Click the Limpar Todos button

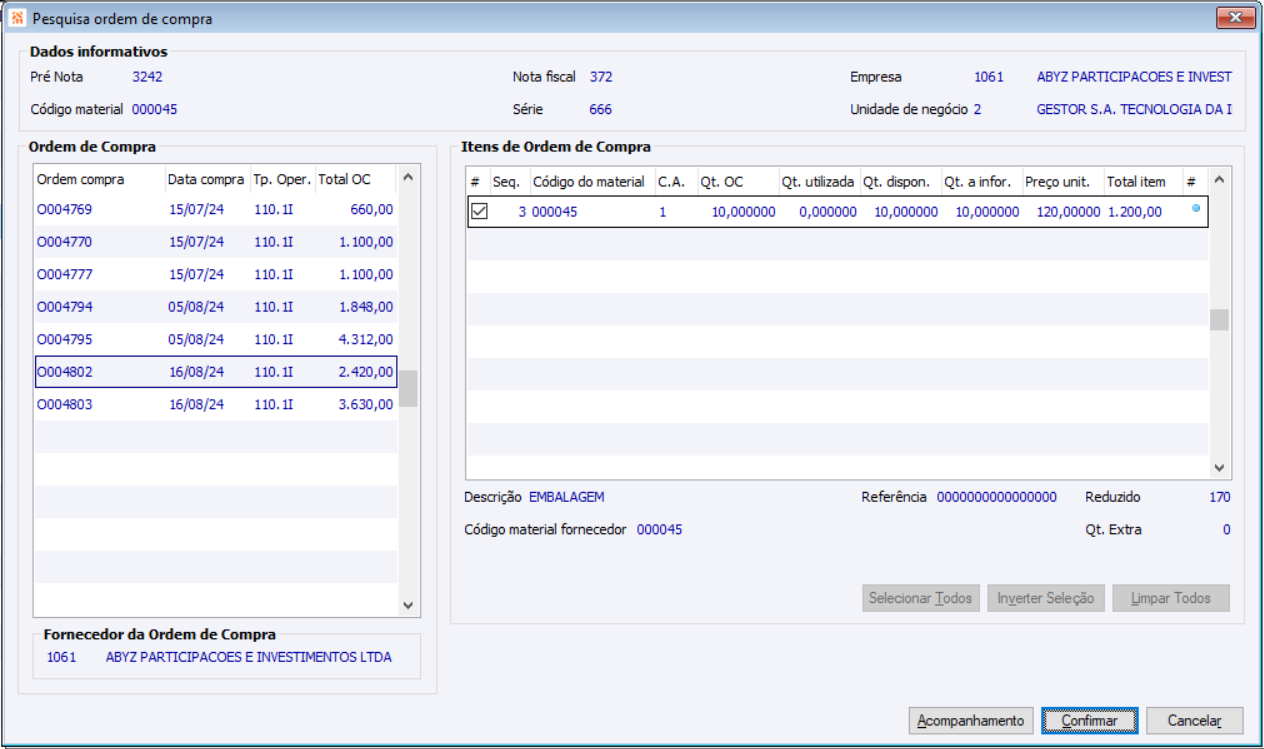point(1171,598)
